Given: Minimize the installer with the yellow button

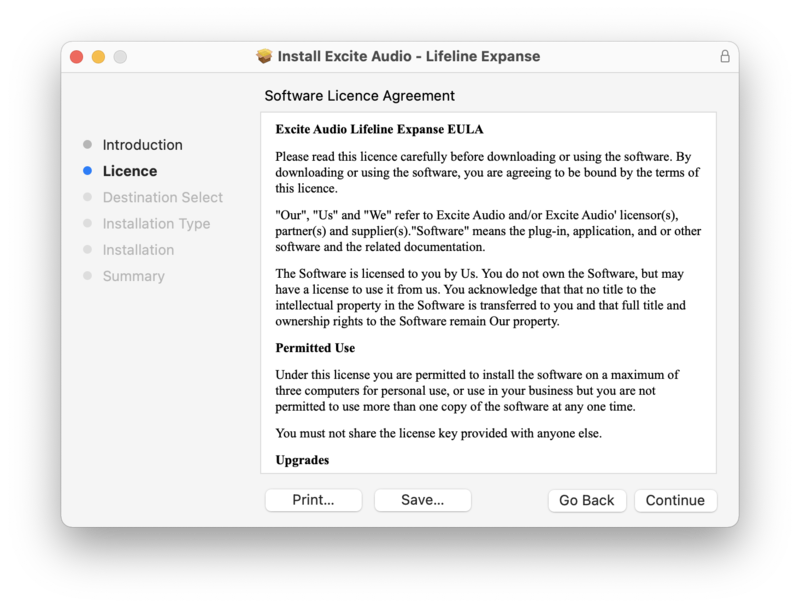Looking at the screenshot, I should (x=98, y=57).
